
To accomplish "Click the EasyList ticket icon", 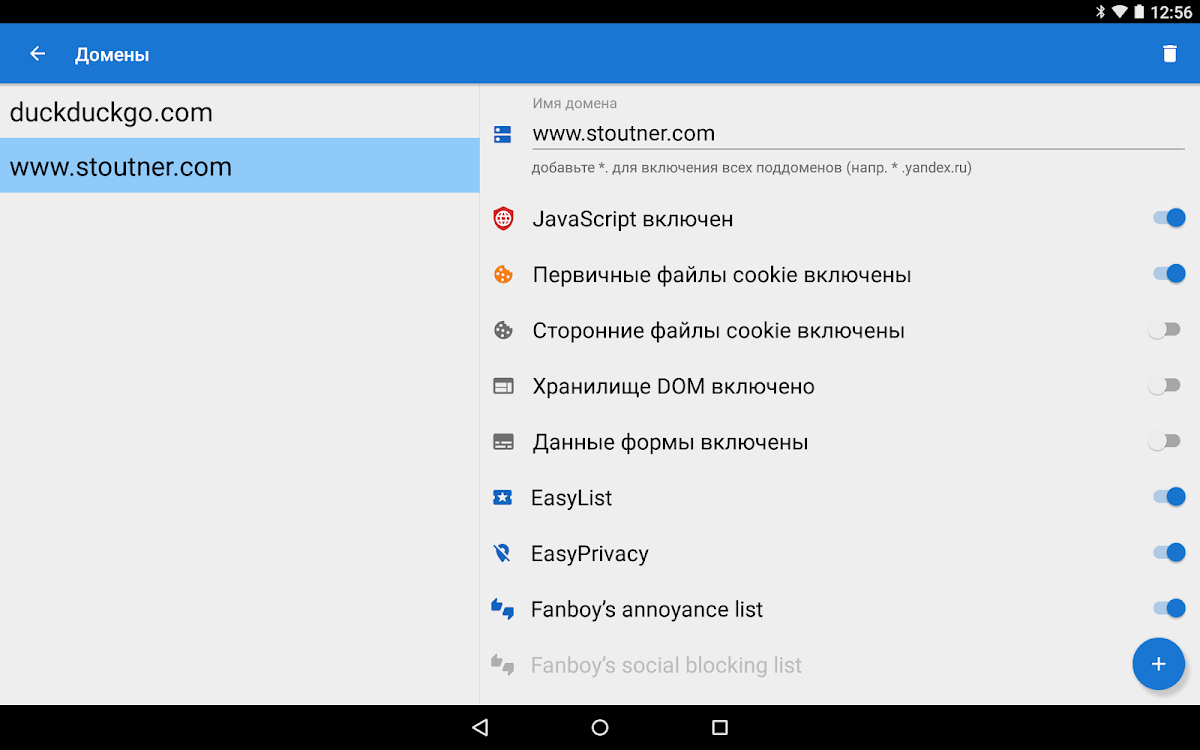I will click(503, 497).
